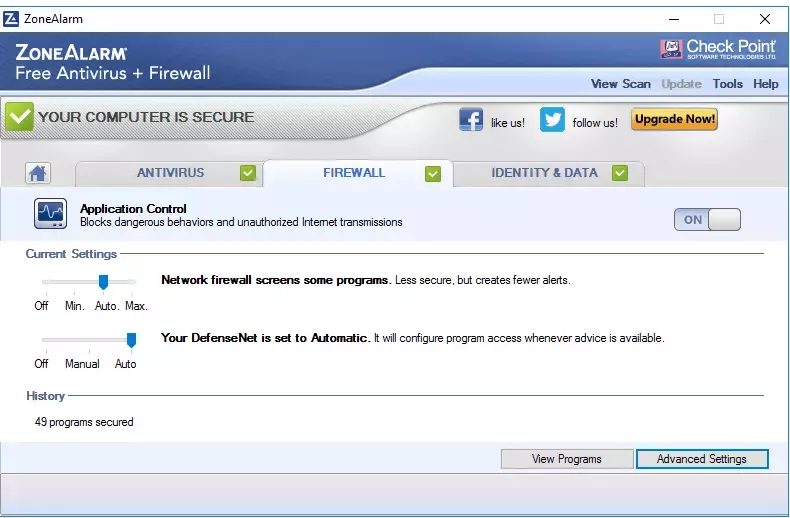The height and width of the screenshot is (518, 790).
Task: Open the Scan menu
Action: tap(636, 84)
